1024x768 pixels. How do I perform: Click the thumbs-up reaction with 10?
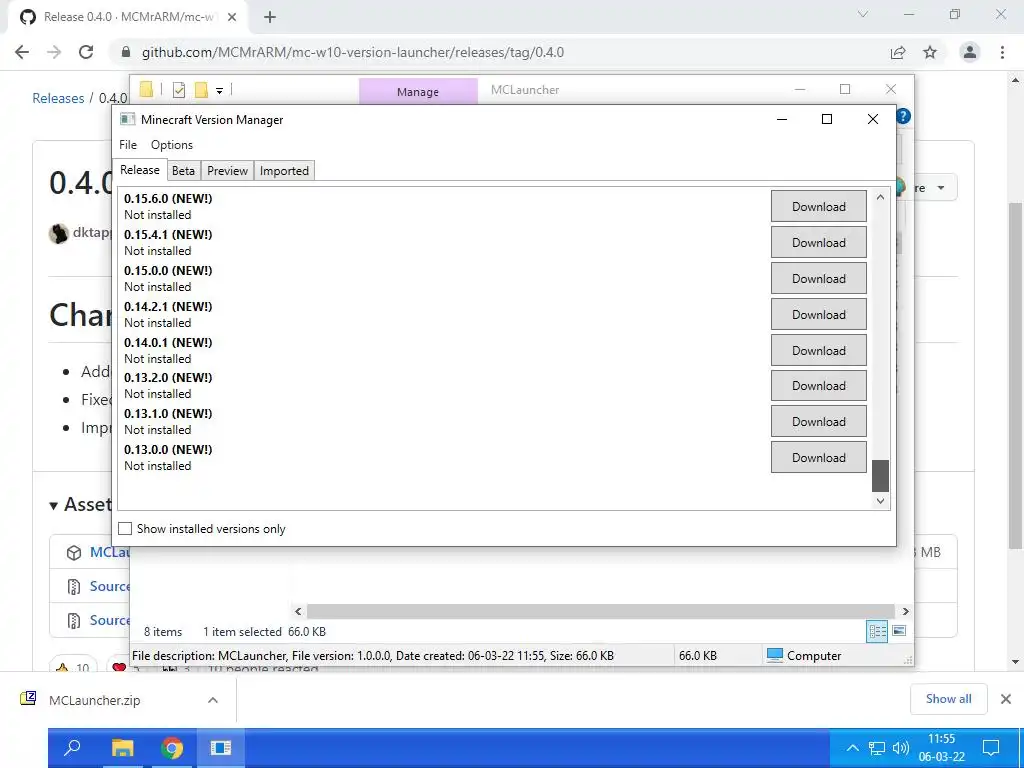73,667
